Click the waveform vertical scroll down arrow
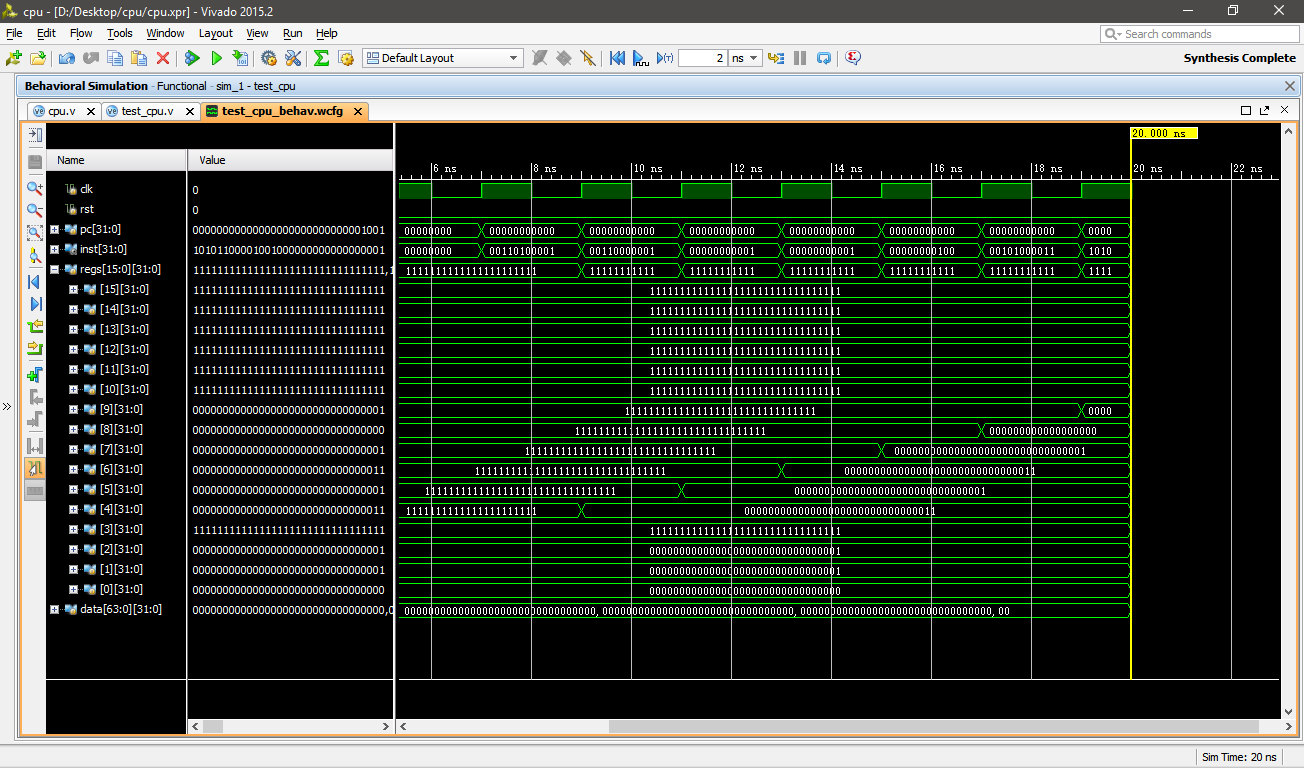Screen dimensions: 1304x768 click(x=1288, y=711)
